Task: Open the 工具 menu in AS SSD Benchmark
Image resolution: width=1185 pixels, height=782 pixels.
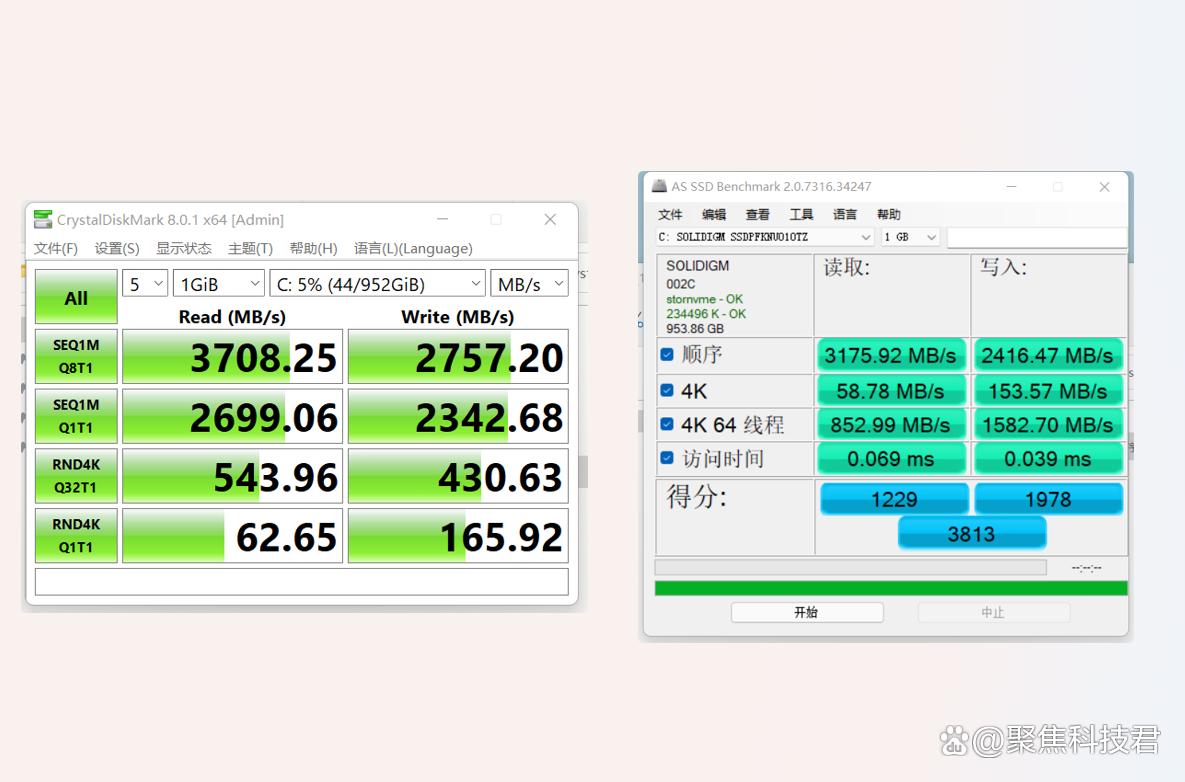Action: click(800, 213)
